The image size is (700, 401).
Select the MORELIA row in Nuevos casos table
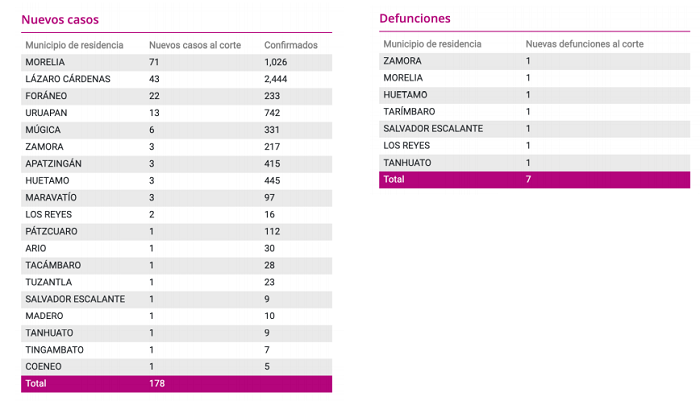[176, 62]
